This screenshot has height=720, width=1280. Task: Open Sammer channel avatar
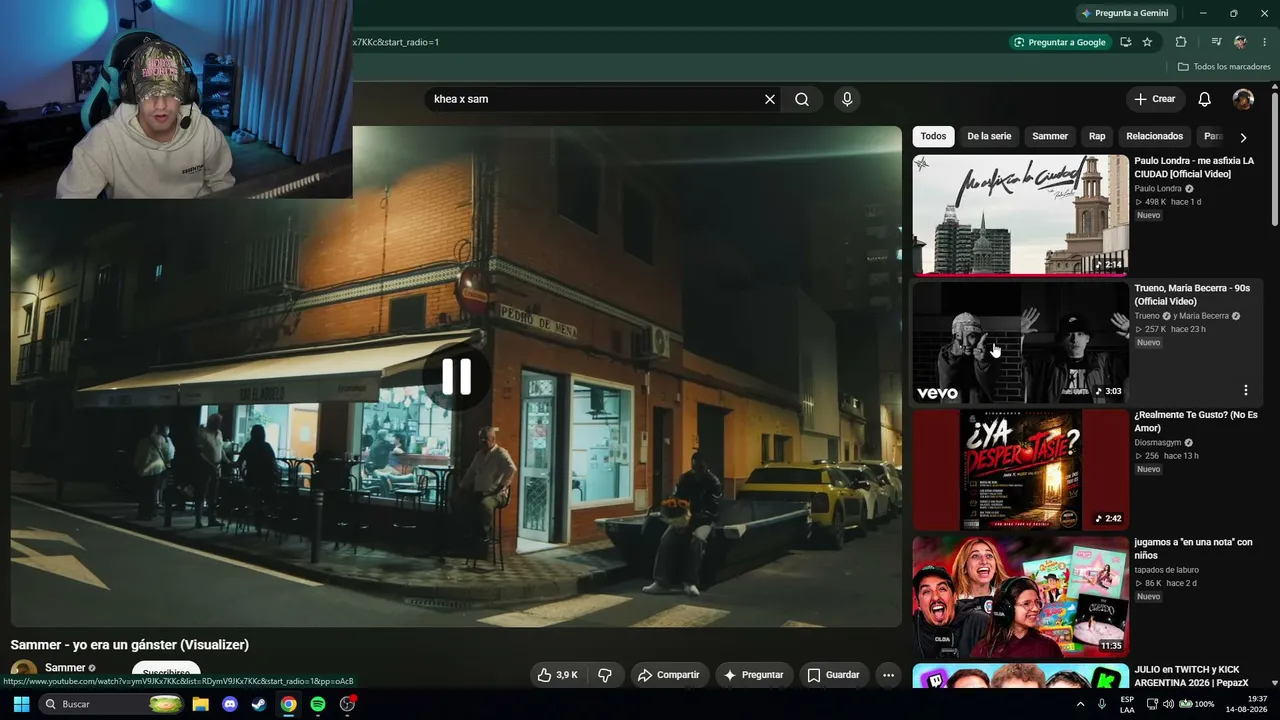coord(23,673)
